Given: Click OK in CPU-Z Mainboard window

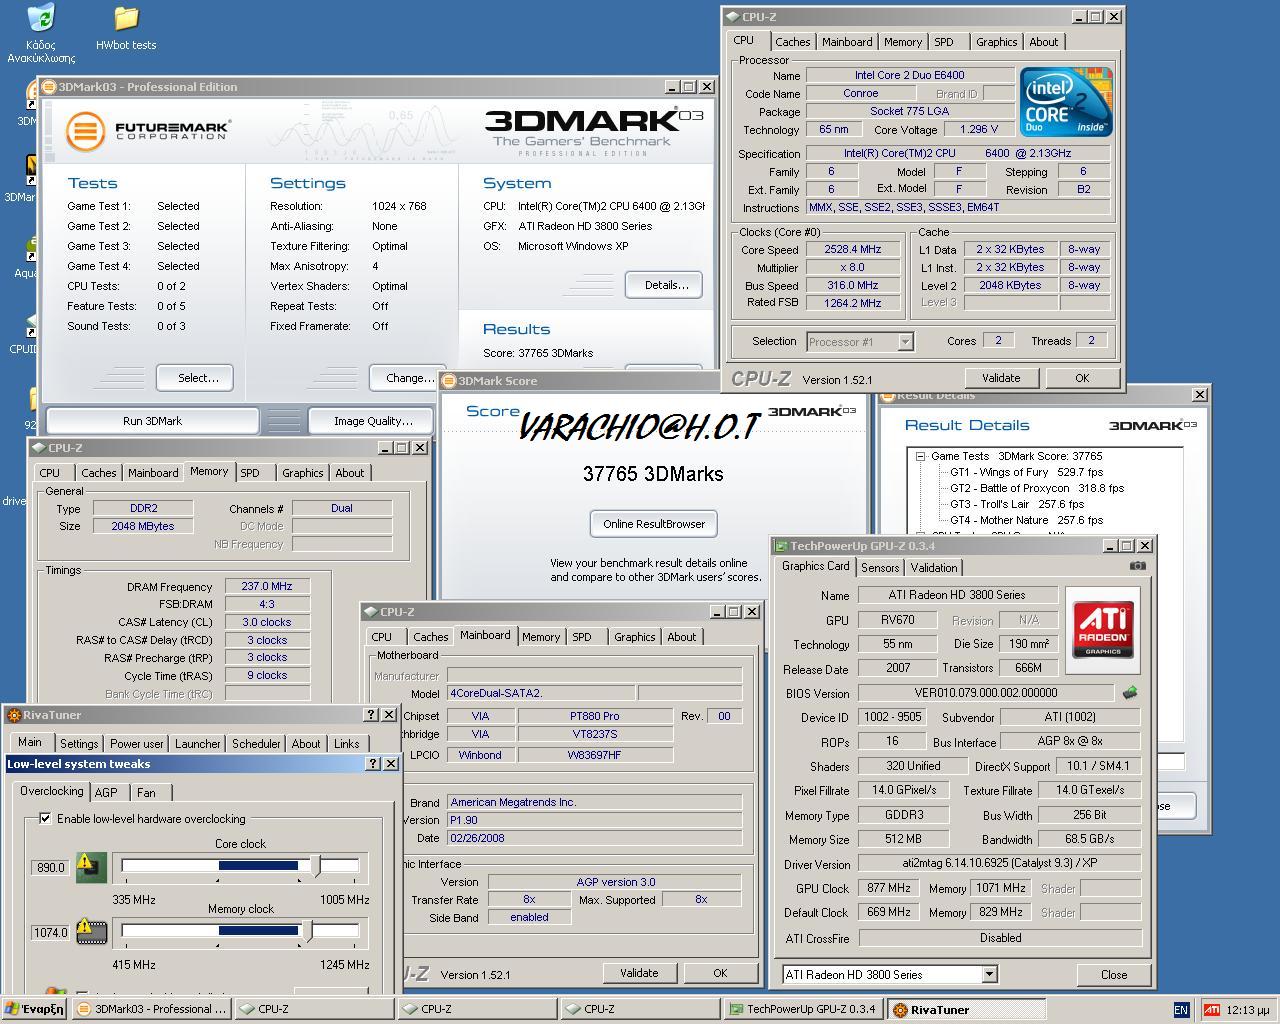Looking at the screenshot, I should pos(720,973).
